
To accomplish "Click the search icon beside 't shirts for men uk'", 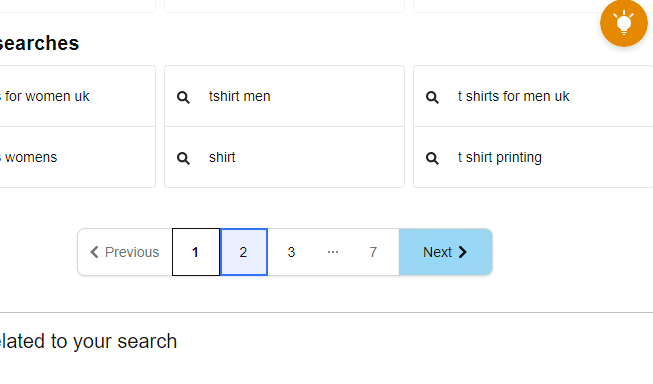I will pos(432,97).
